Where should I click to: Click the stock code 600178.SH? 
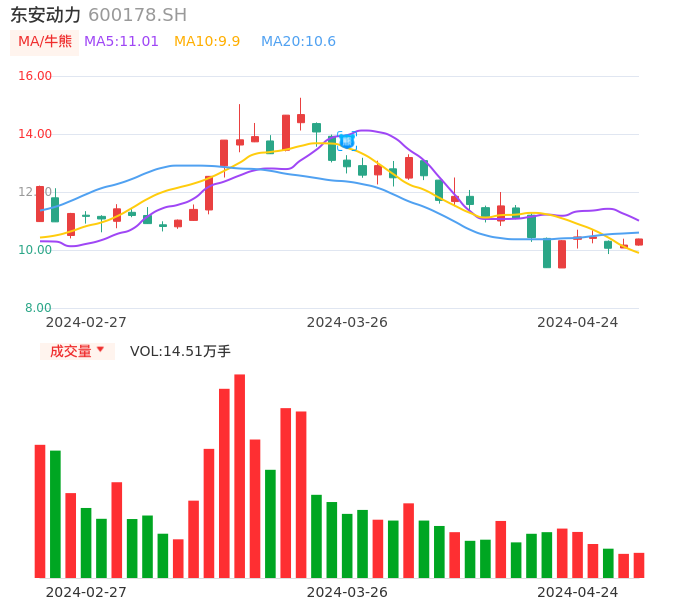pos(137,15)
